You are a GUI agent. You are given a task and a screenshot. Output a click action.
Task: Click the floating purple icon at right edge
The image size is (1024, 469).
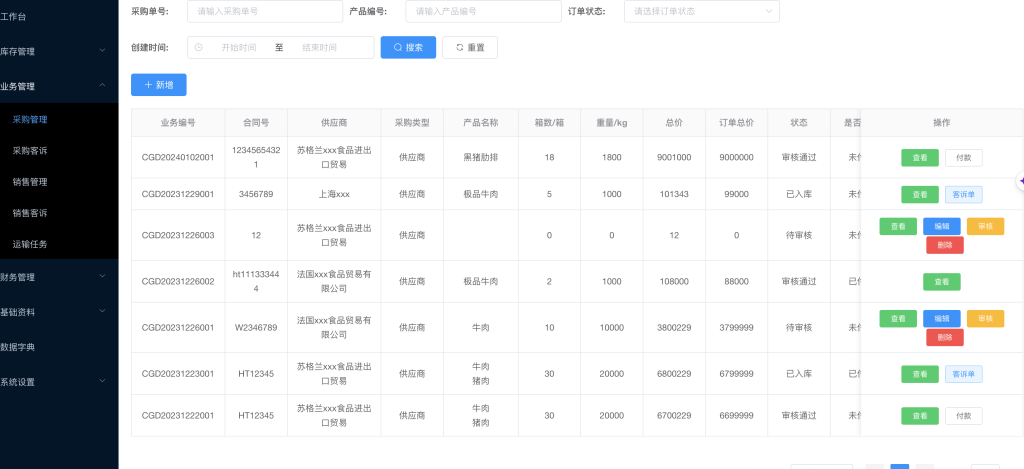[1019, 181]
